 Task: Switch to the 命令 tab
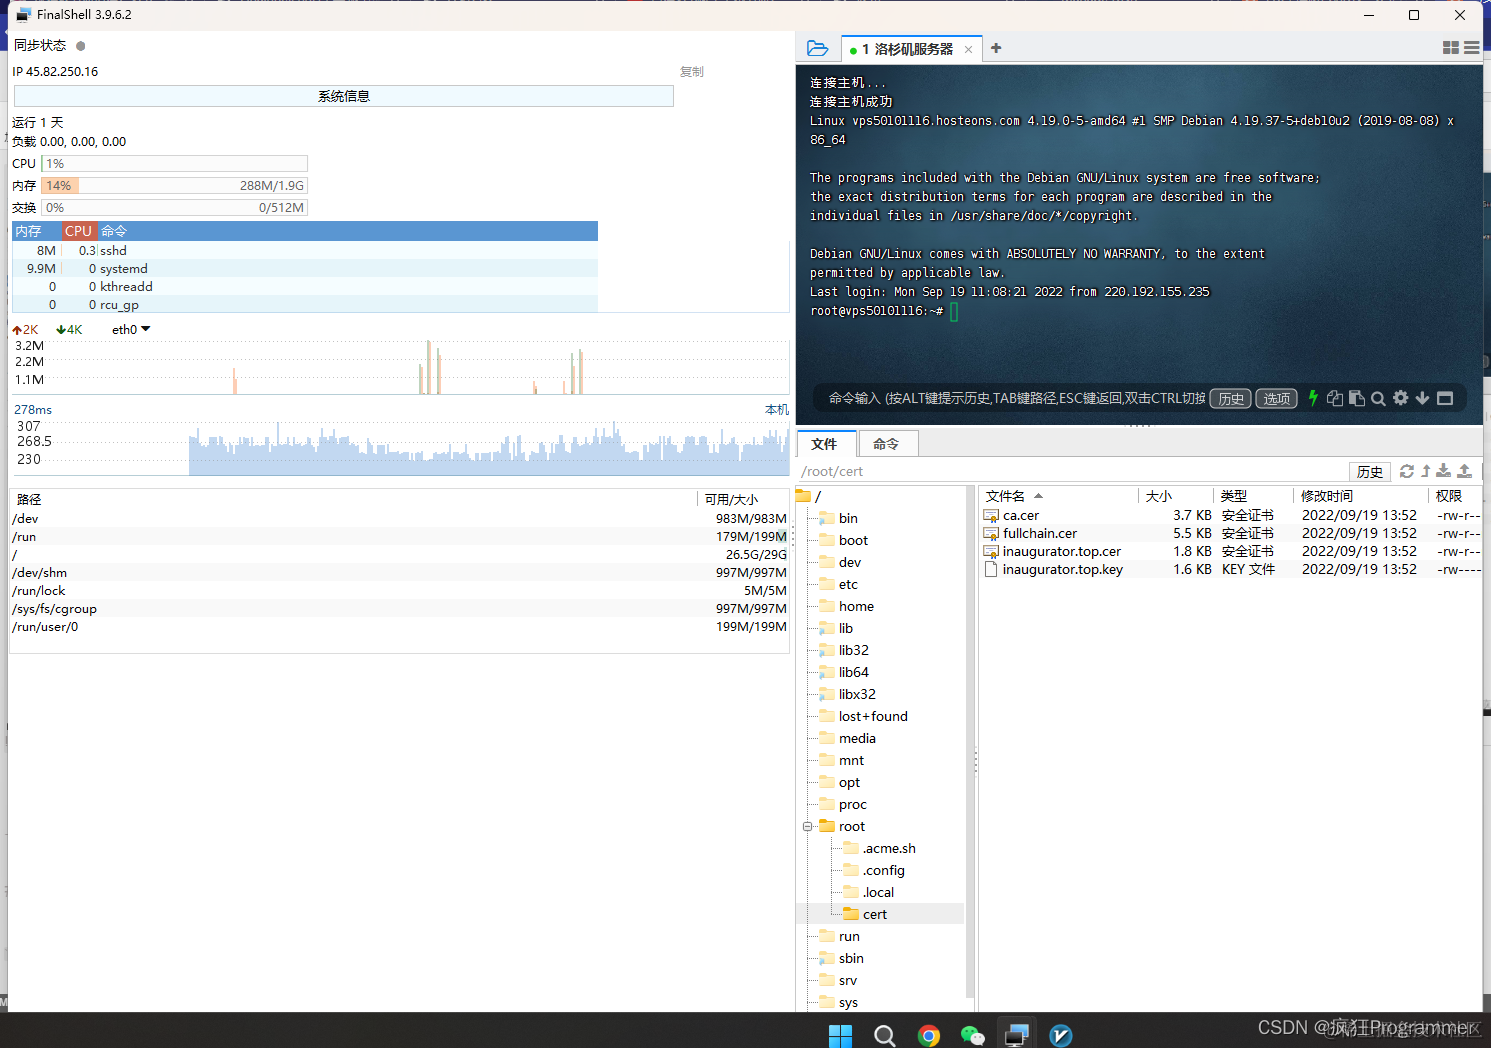(886, 444)
